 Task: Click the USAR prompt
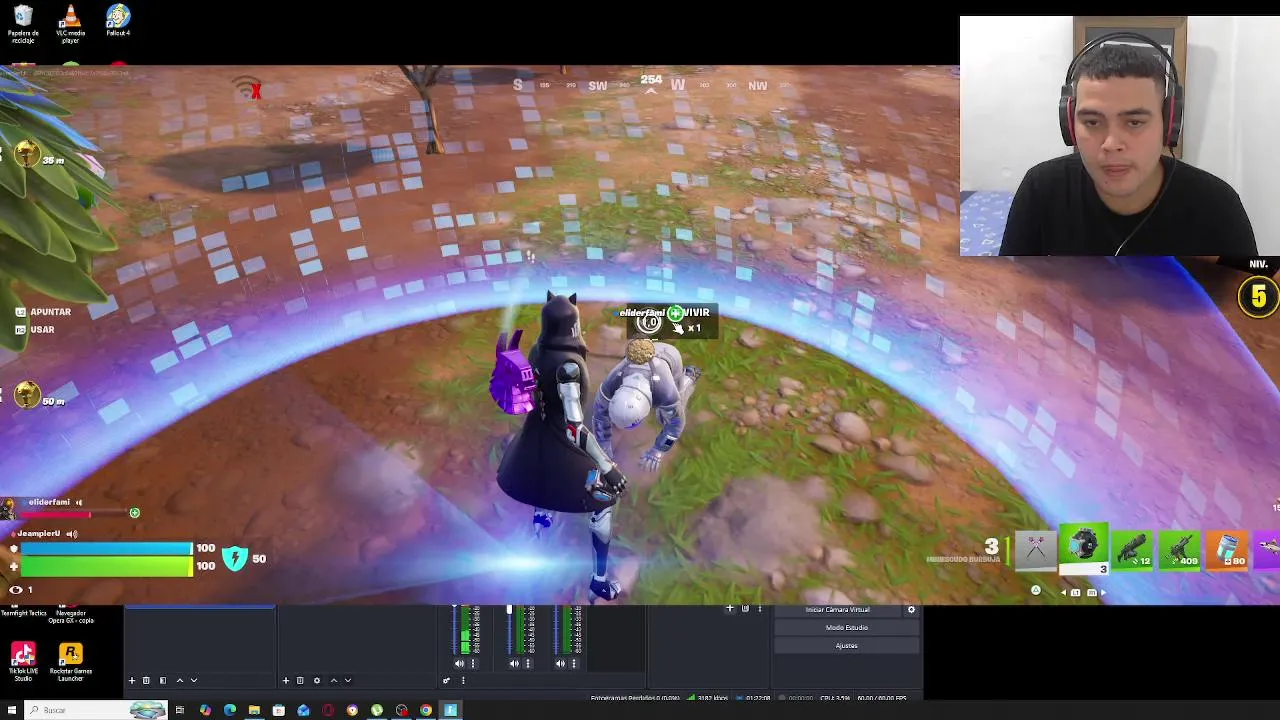tap(35, 329)
